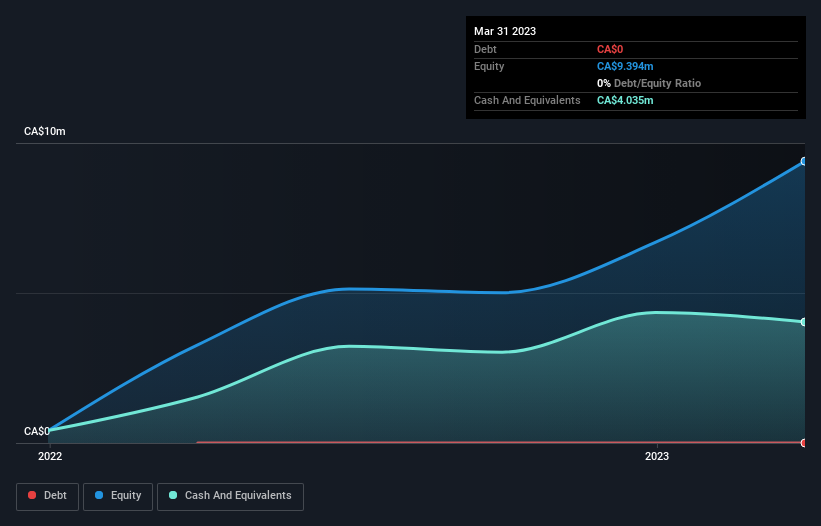Image resolution: width=821 pixels, height=526 pixels.
Task: Click the 0% Debt/Equity Ratio text
Action: 649,83
